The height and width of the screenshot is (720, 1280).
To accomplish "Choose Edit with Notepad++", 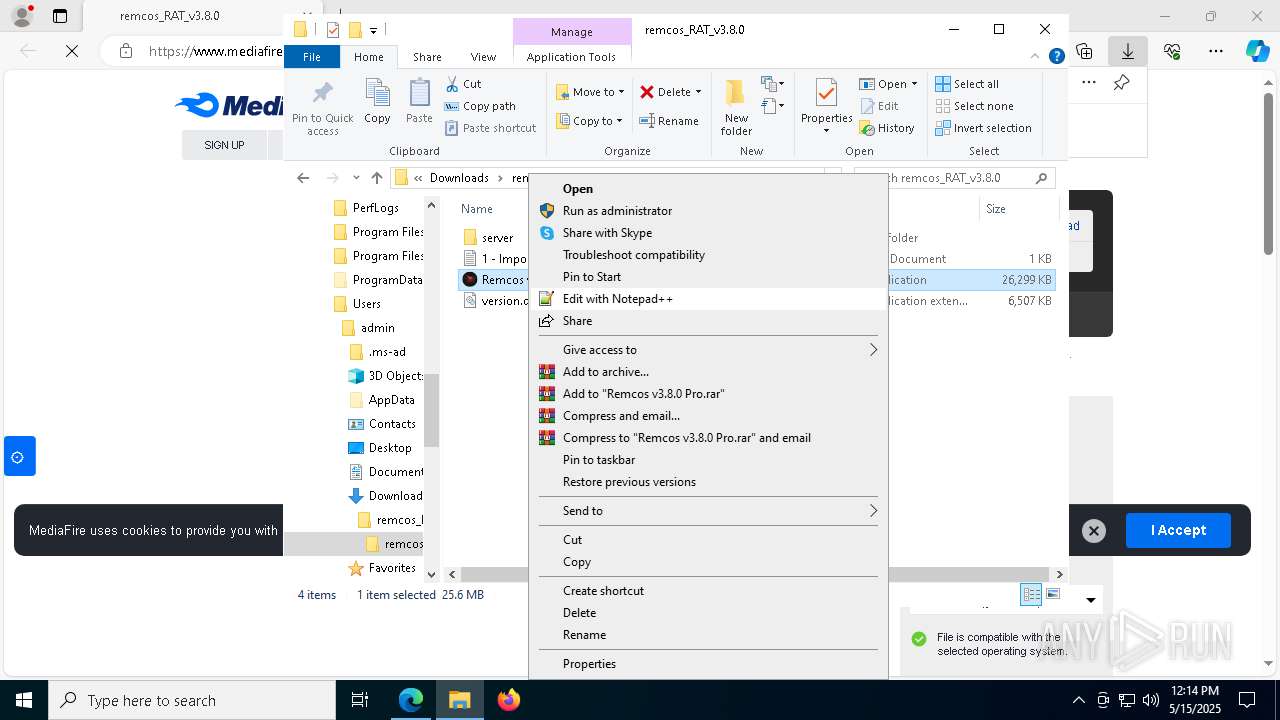I will pyautogui.click(x=707, y=299).
